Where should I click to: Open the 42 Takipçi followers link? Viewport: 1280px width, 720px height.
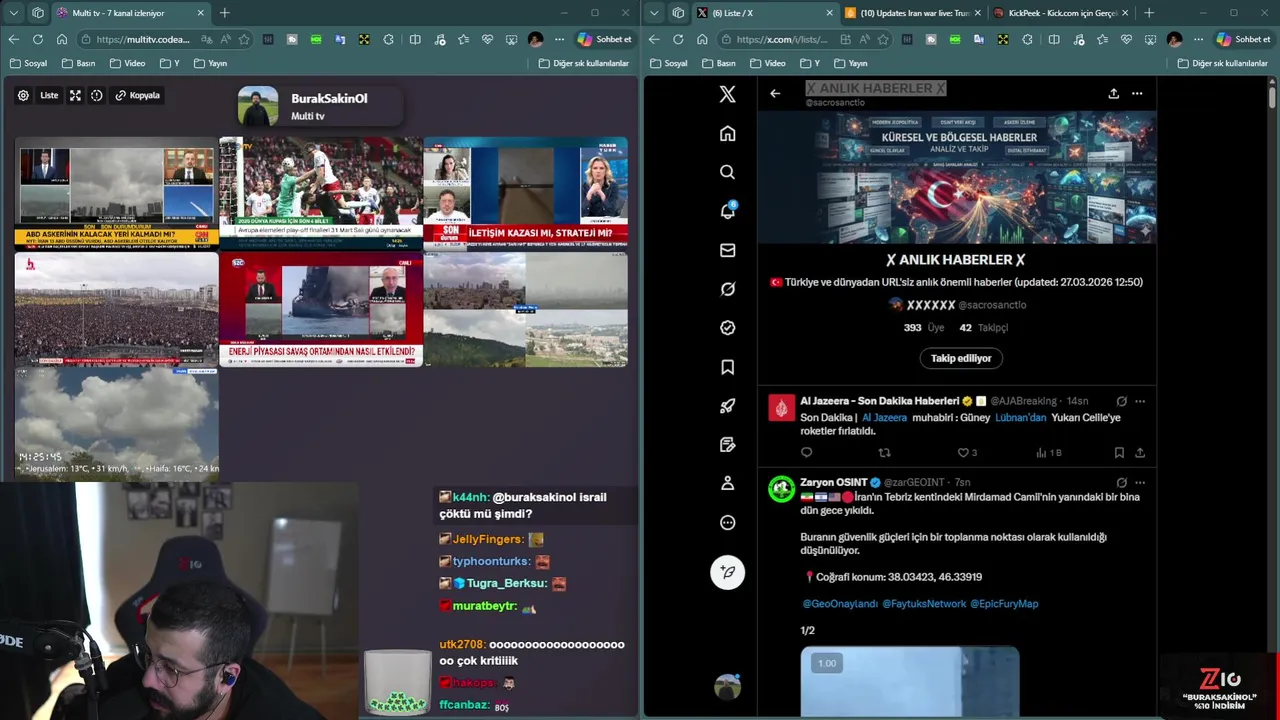point(983,327)
